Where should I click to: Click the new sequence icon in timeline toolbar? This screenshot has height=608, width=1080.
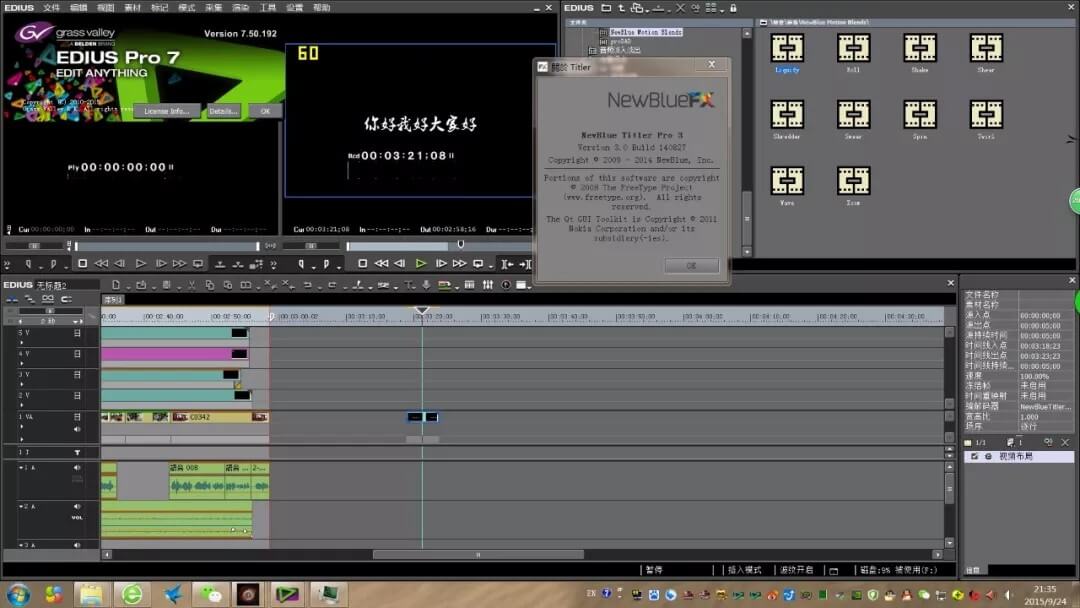pos(116,285)
